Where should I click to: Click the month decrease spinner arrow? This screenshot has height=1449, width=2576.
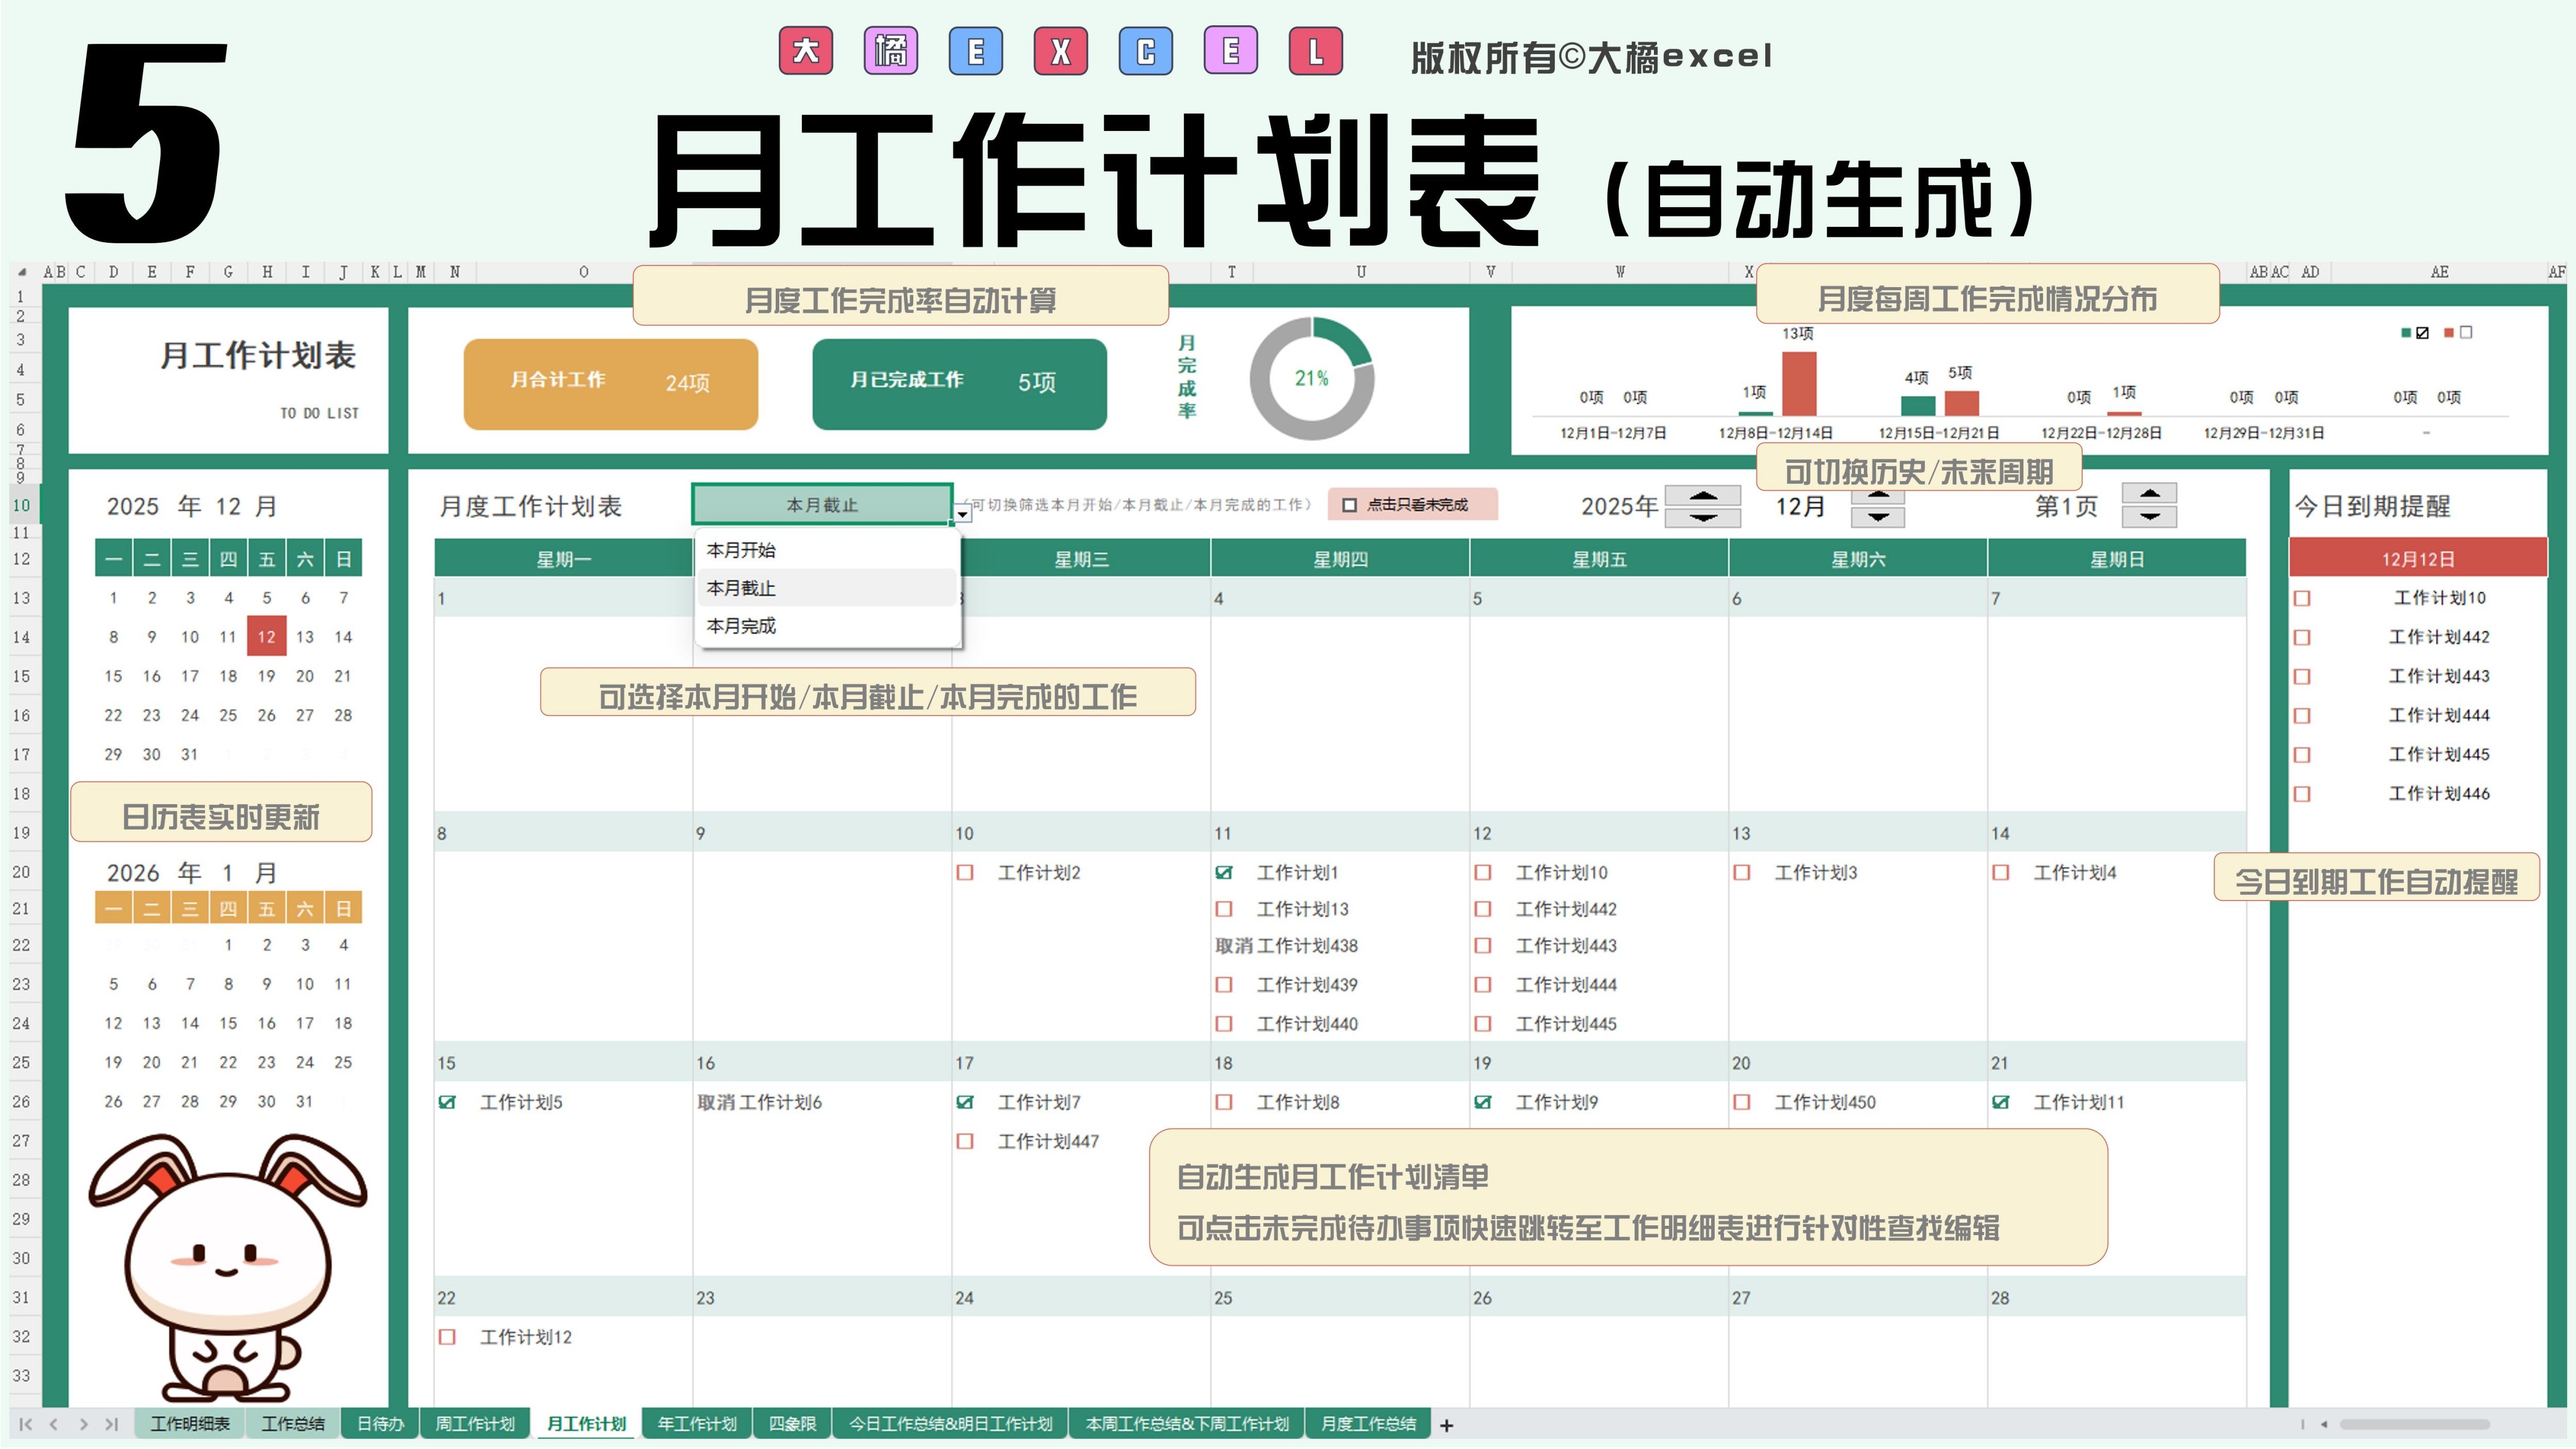(1878, 517)
